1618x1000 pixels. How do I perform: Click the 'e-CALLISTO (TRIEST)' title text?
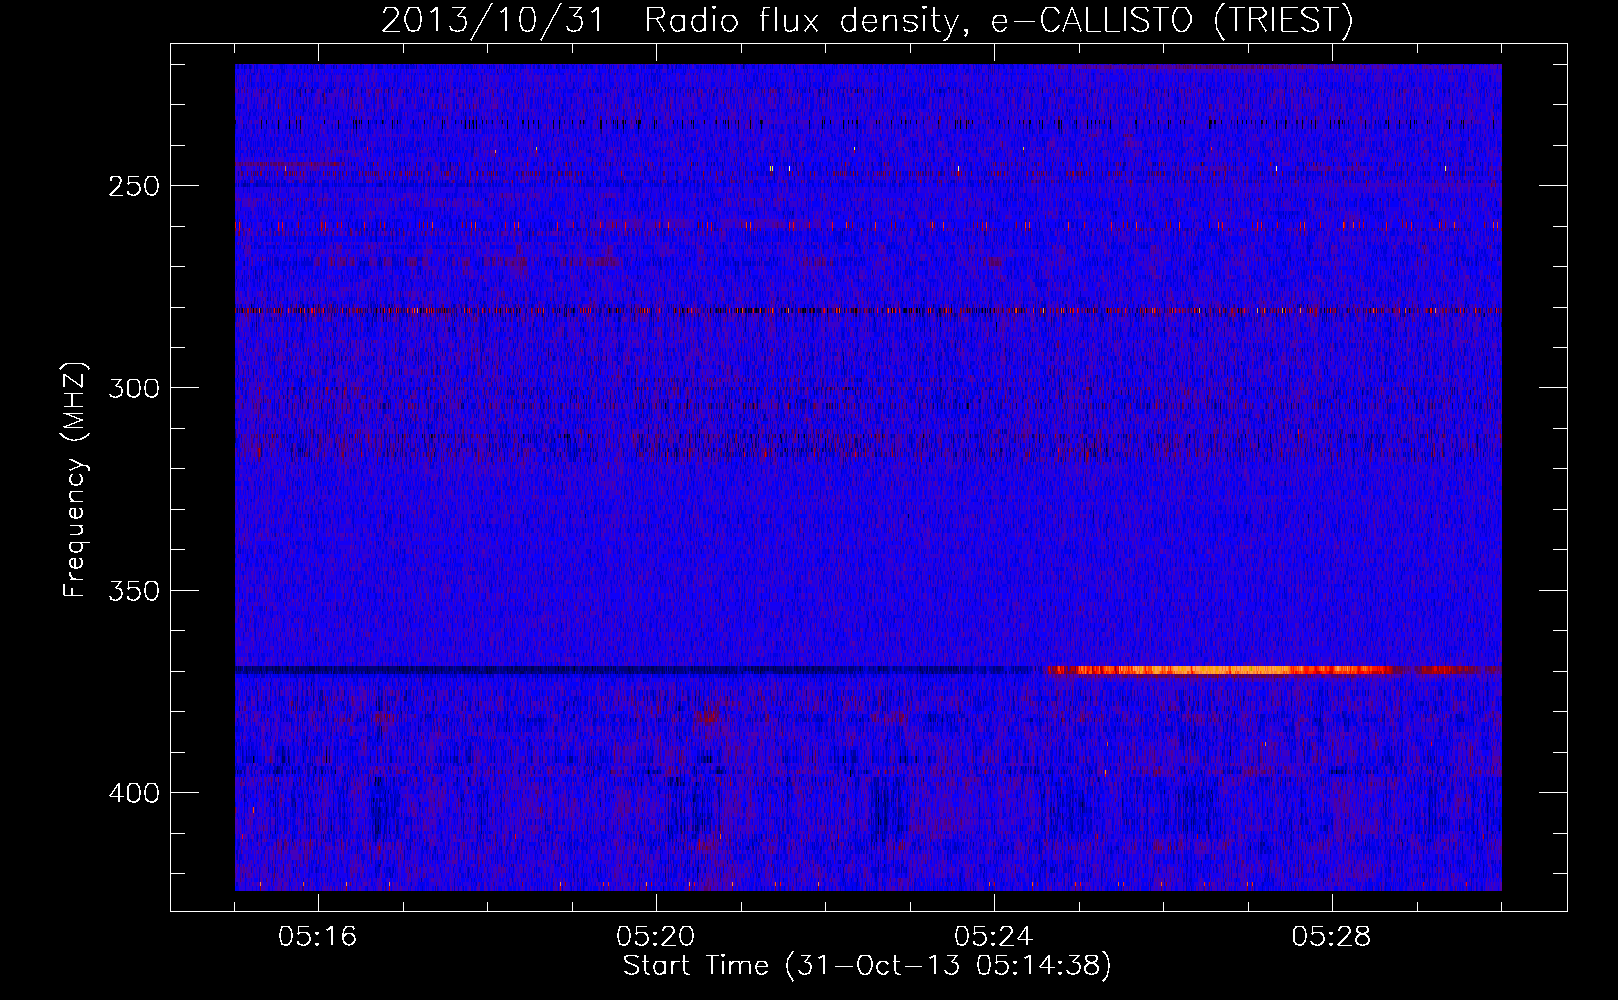[x=1172, y=21]
